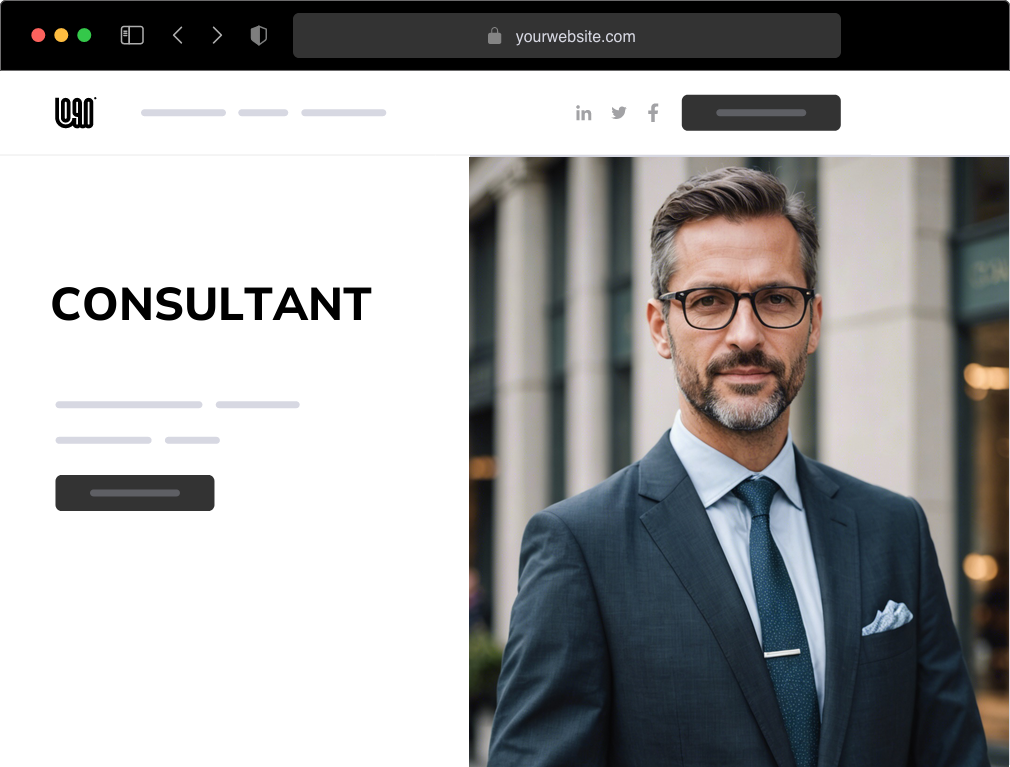Click the dark button below the Consultant heading
This screenshot has height=767, width=1010.
coord(135,493)
